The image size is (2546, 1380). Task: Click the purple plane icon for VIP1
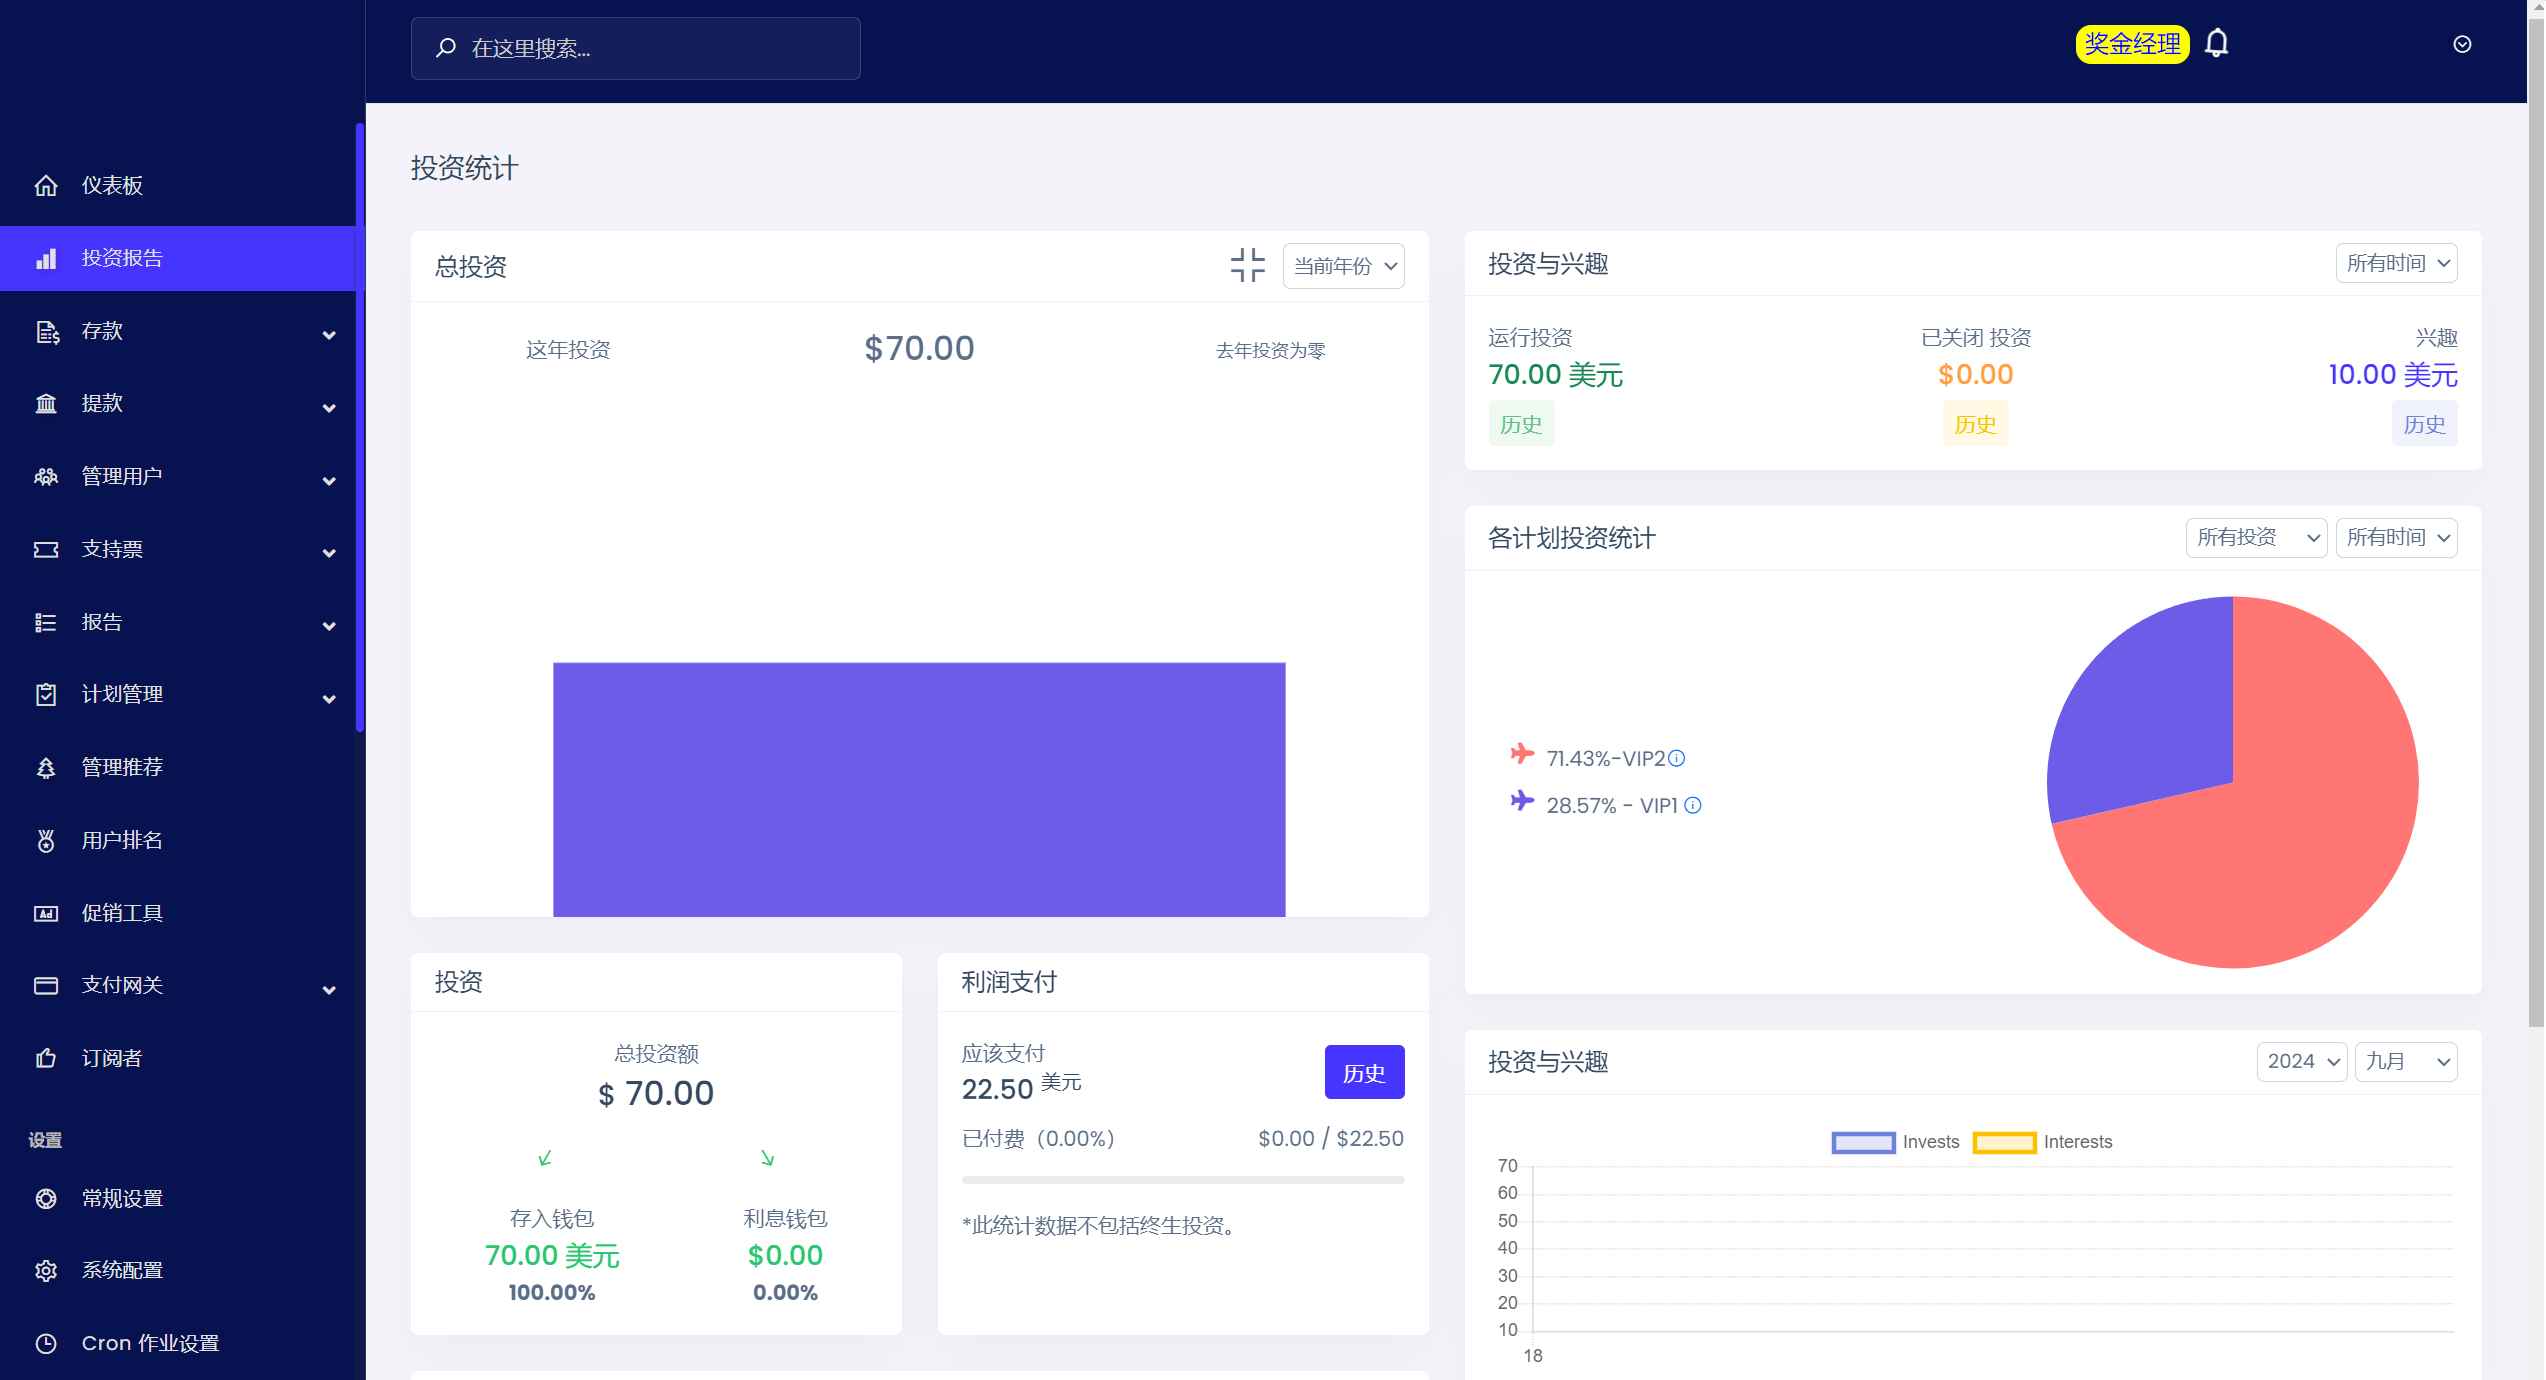tap(1522, 801)
